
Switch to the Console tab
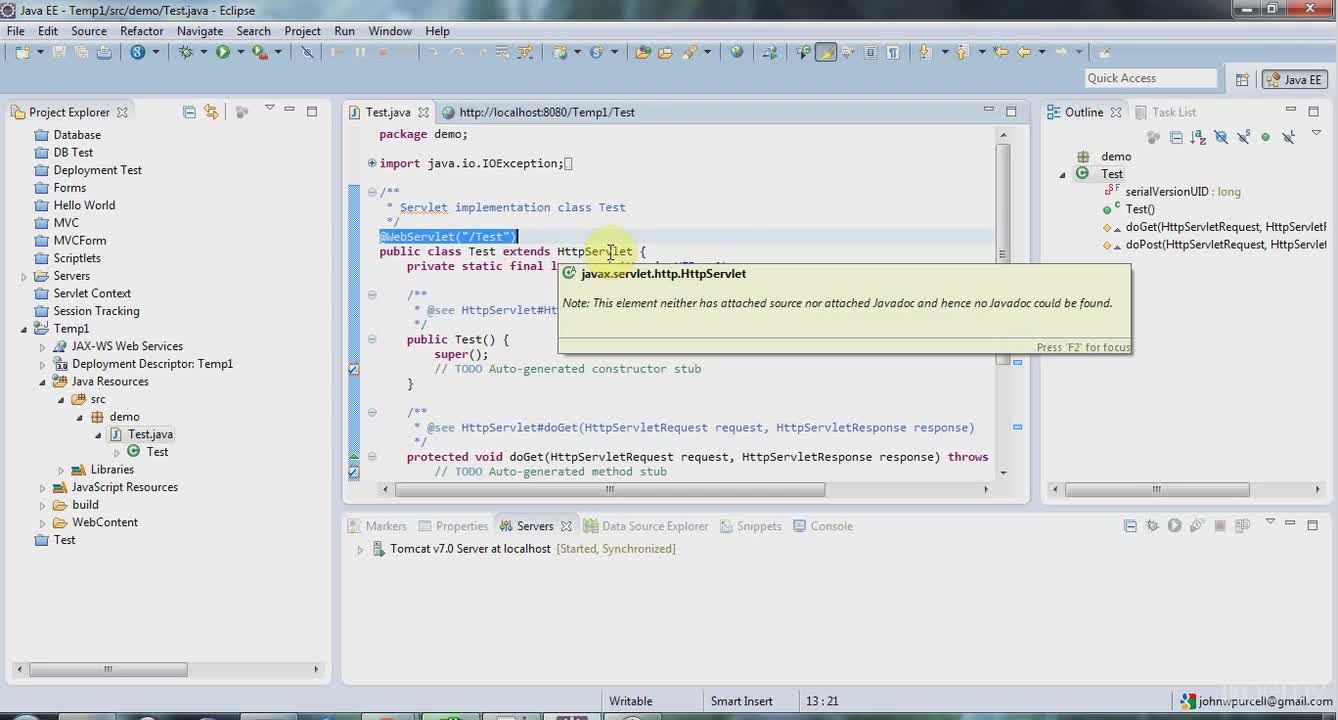pos(822,526)
